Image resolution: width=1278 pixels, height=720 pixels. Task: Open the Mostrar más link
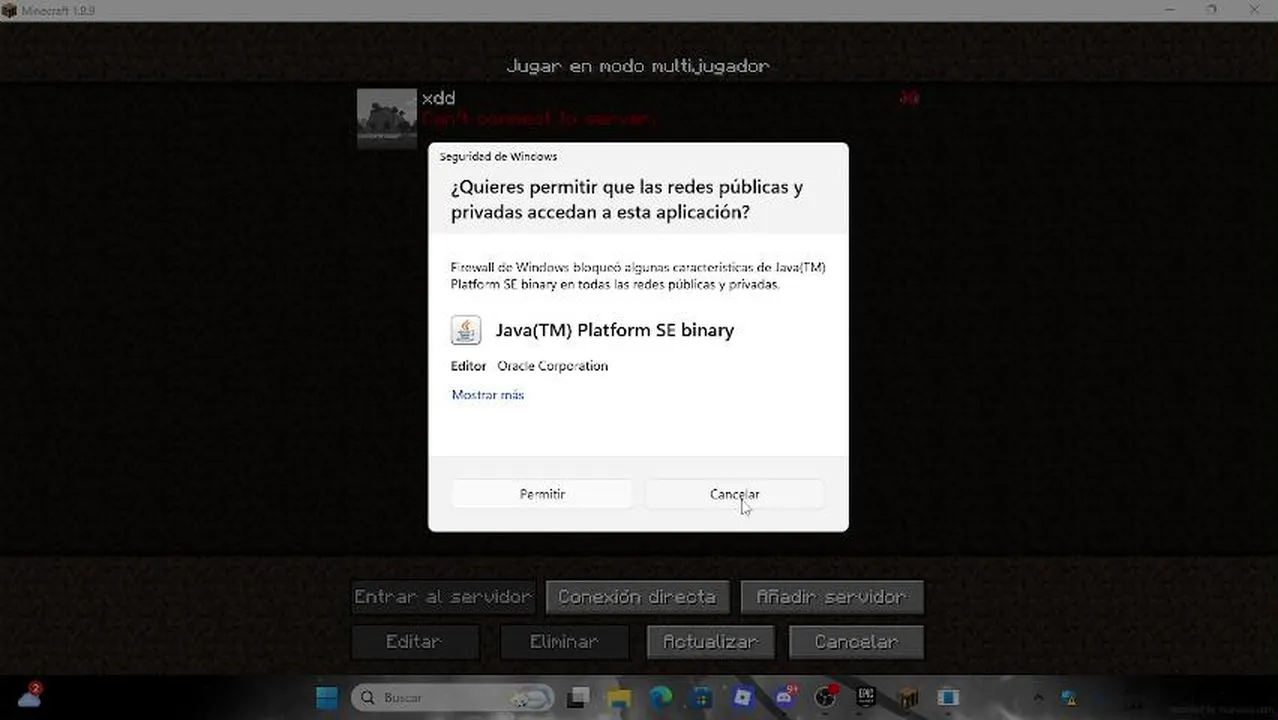tap(488, 395)
